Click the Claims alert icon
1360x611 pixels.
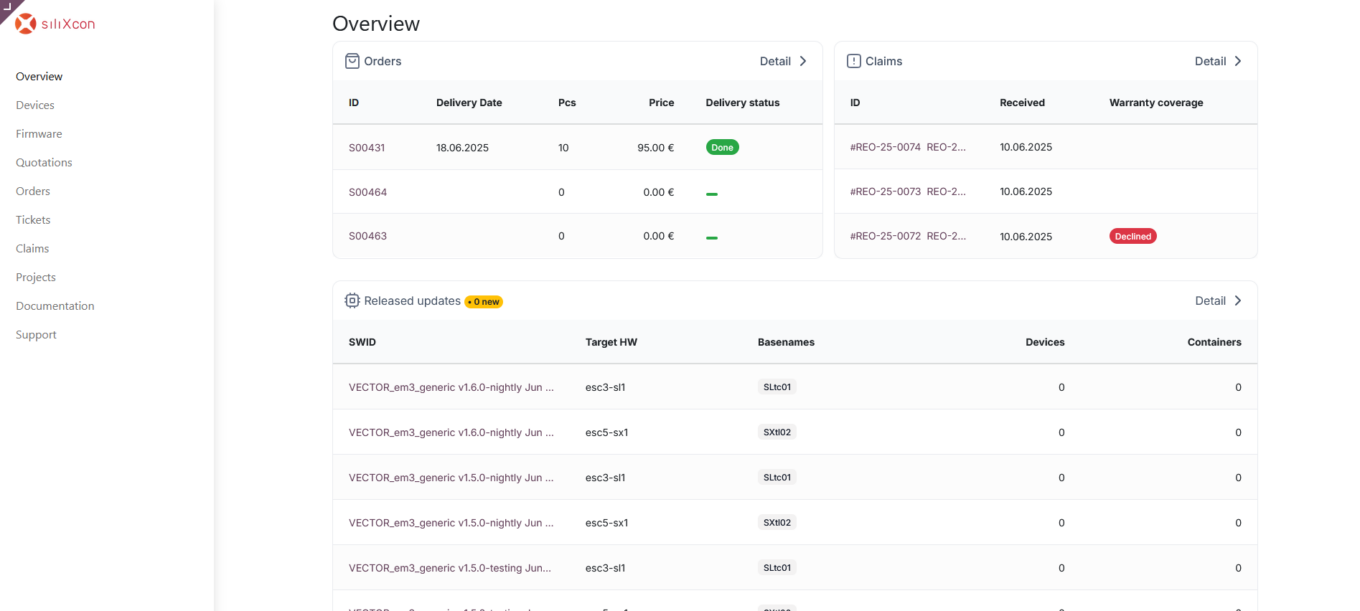854,61
